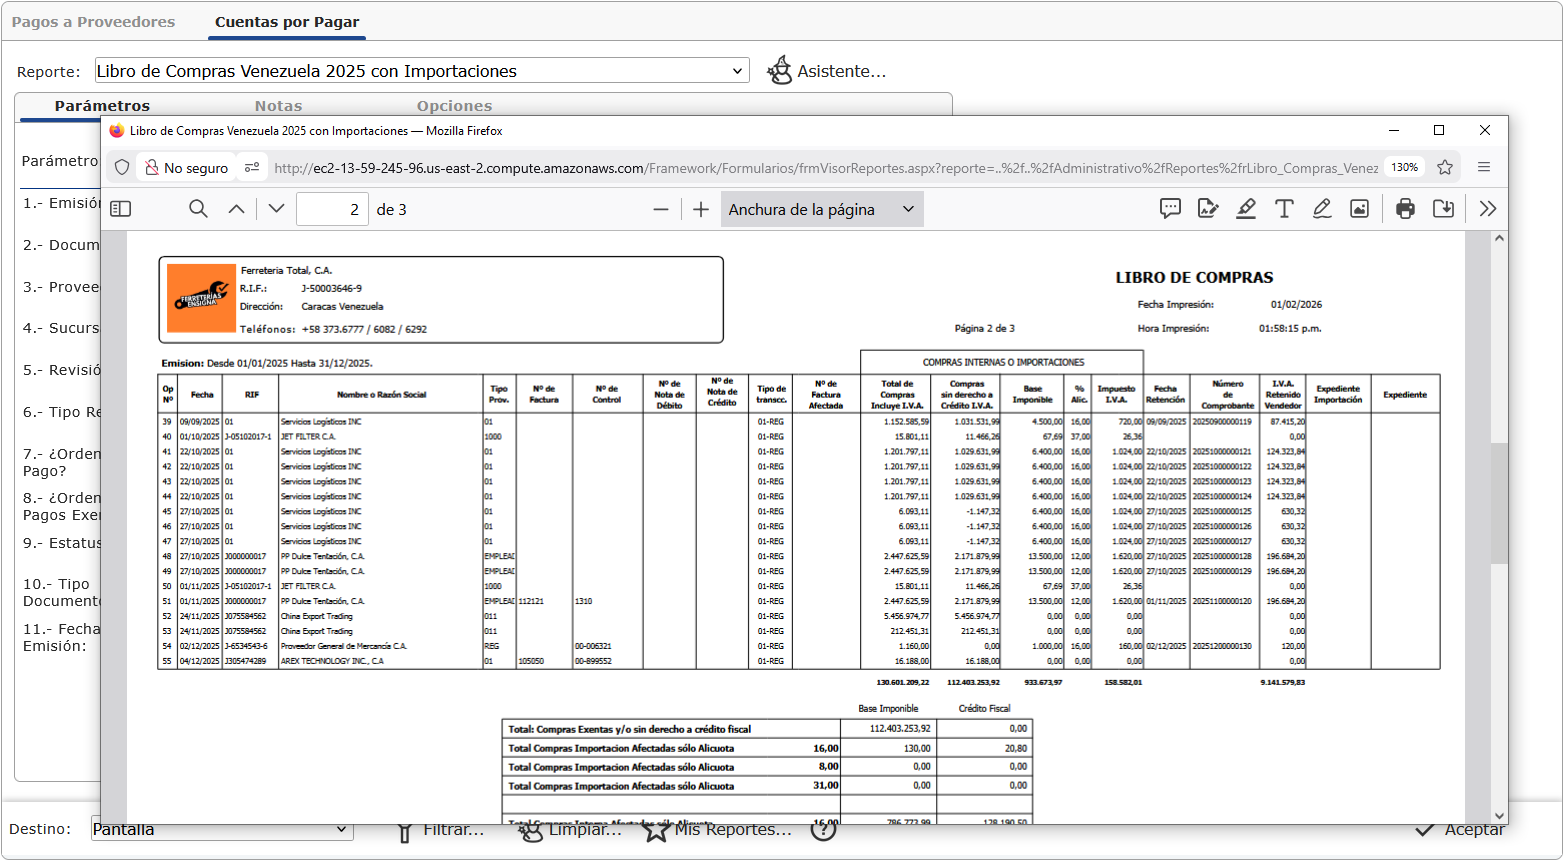Download the PDF document
1564x861 pixels.
click(1444, 208)
